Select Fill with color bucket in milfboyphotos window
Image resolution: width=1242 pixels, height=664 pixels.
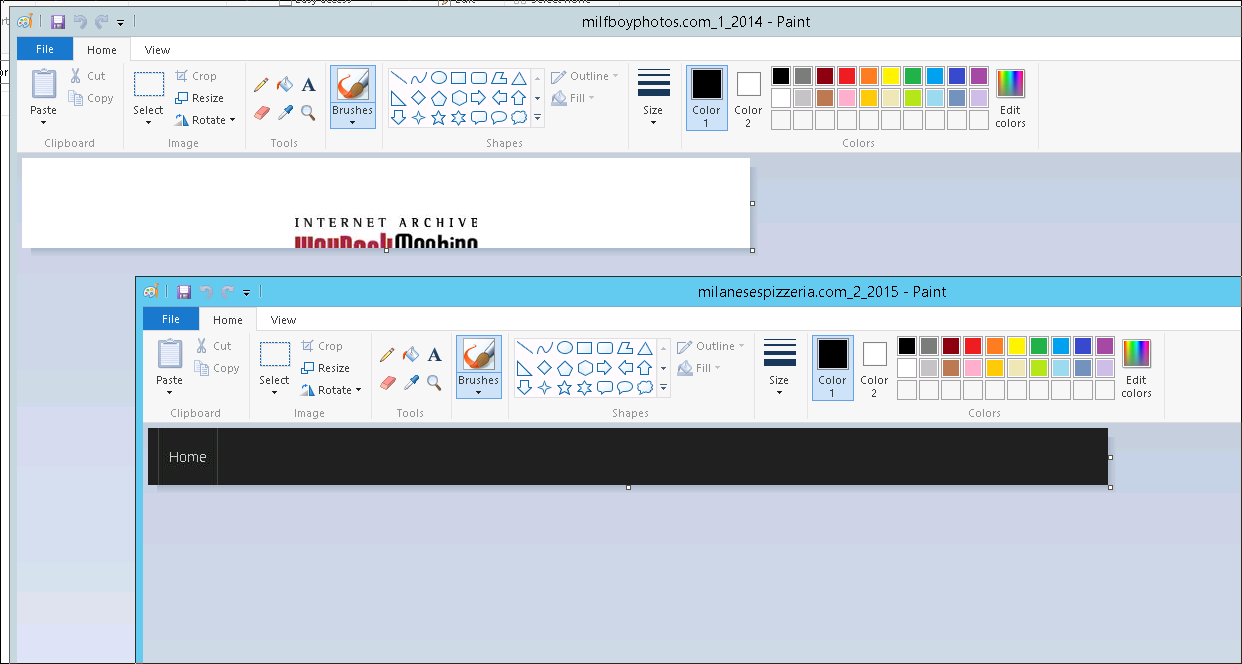(x=284, y=85)
